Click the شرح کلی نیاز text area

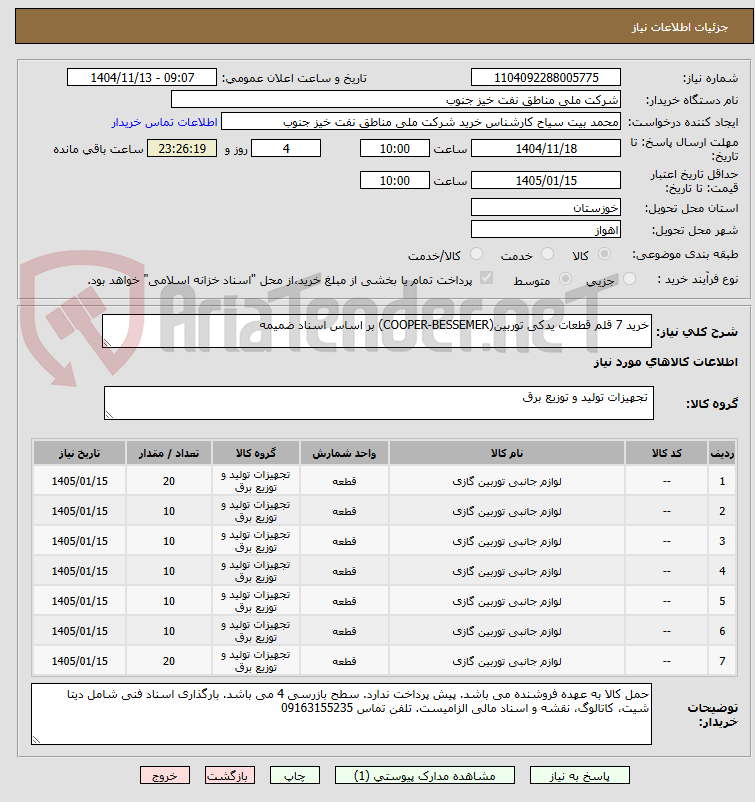click(377, 331)
